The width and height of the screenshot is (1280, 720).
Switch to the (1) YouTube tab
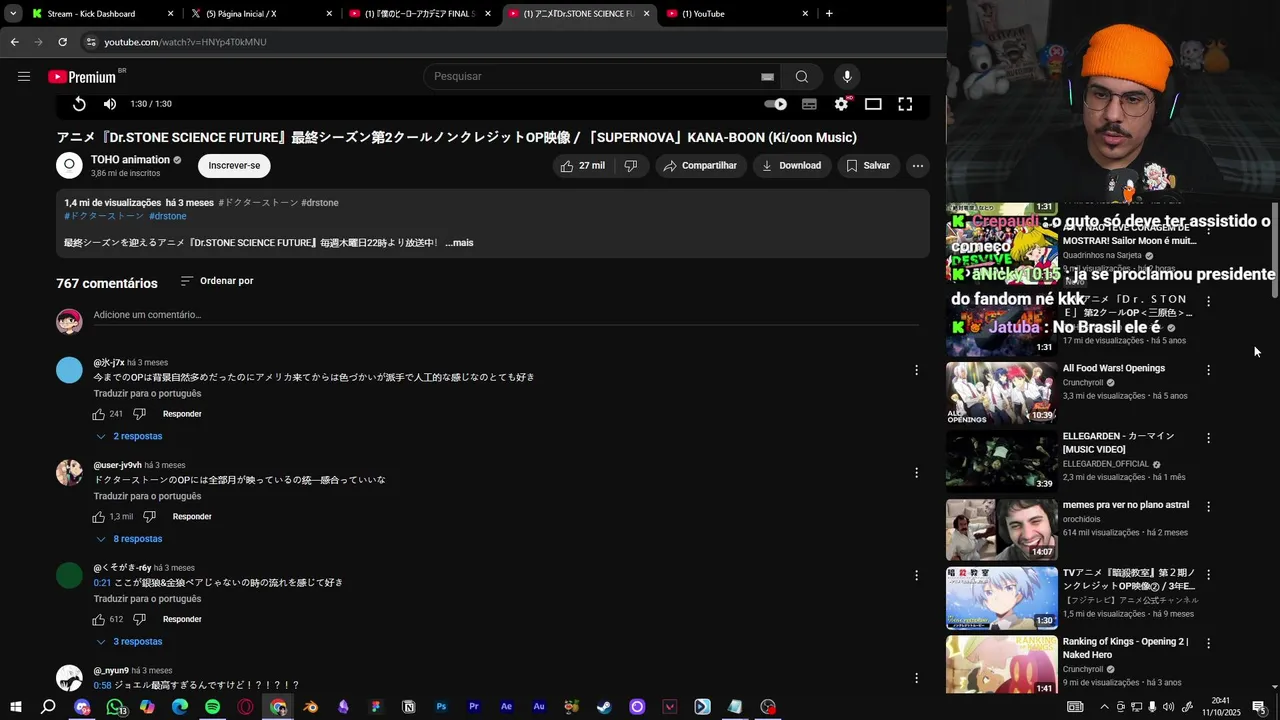pyautogui.click(x=738, y=14)
